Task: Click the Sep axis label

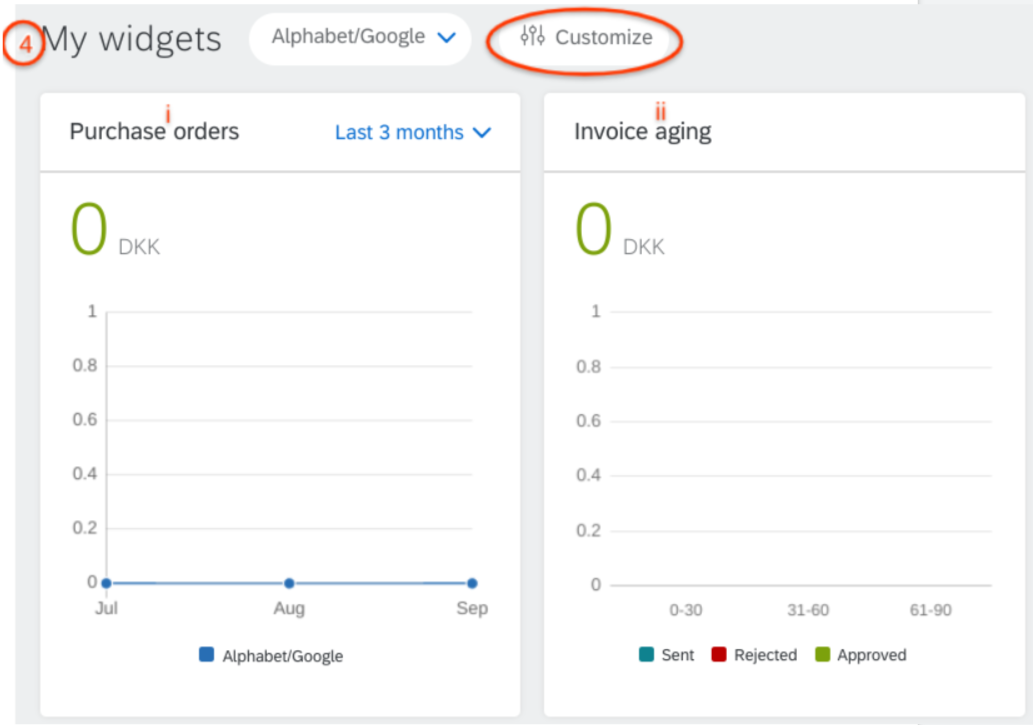Action: click(x=472, y=608)
